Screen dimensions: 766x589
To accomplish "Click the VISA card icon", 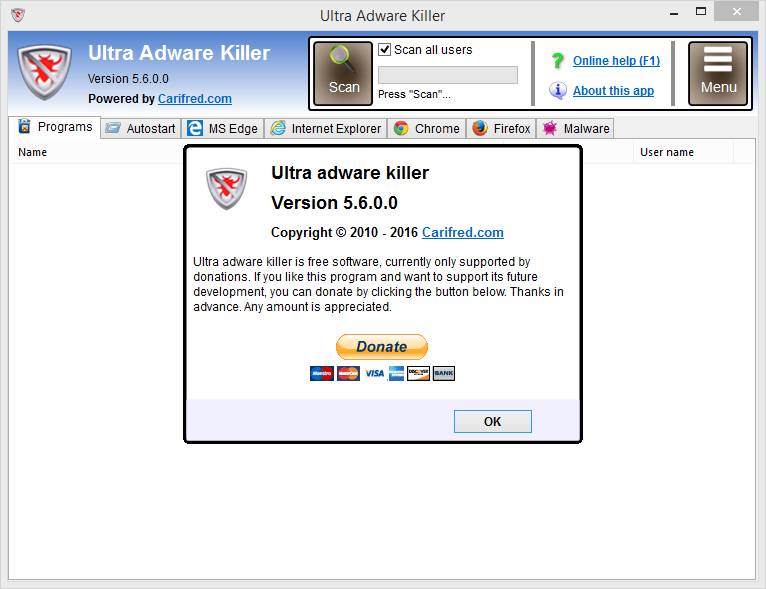I will (374, 373).
